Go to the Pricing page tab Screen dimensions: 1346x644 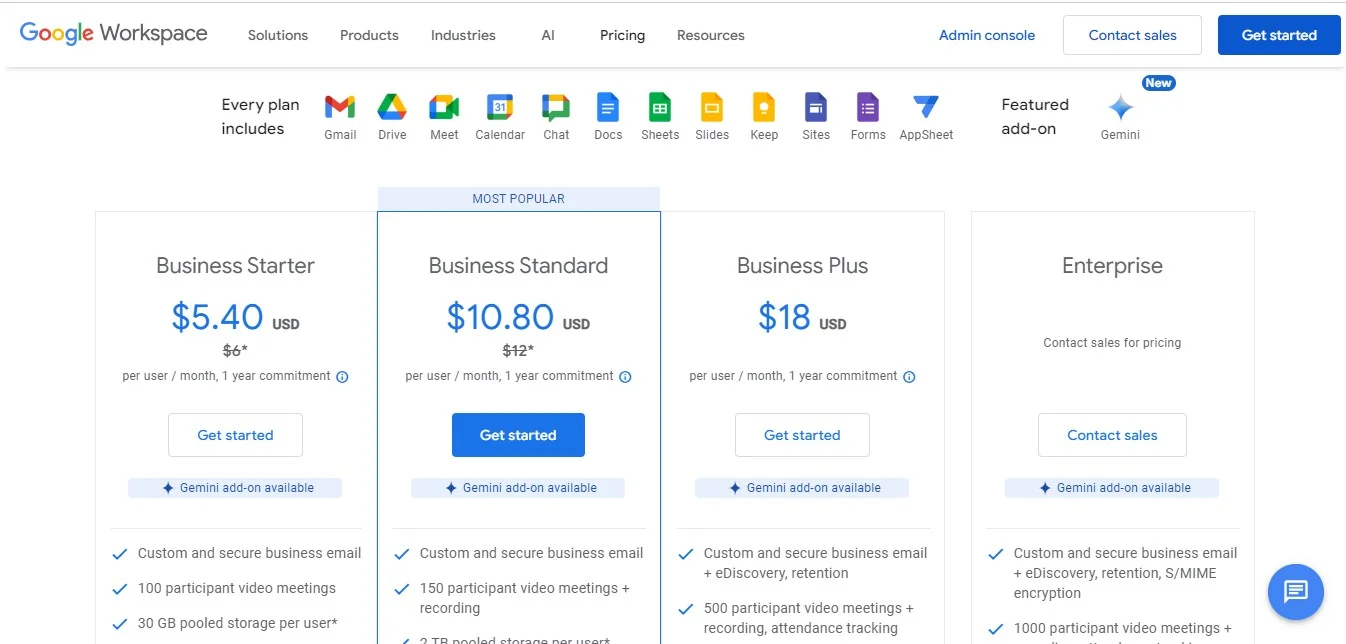click(622, 35)
